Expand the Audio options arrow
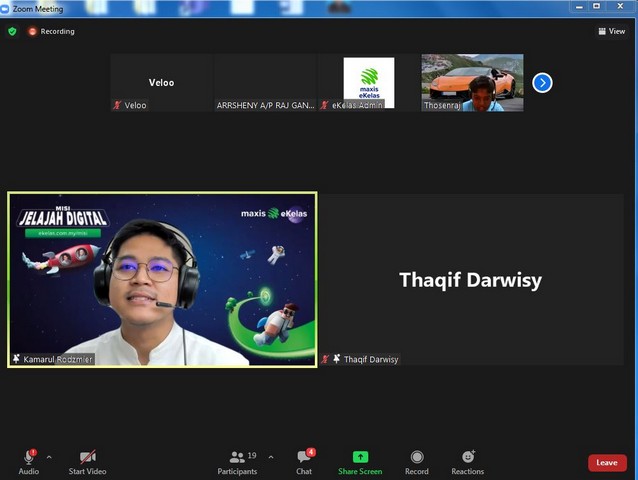This screenshot has height=480, width=638. pyautogui.click(x=49, y=457)
